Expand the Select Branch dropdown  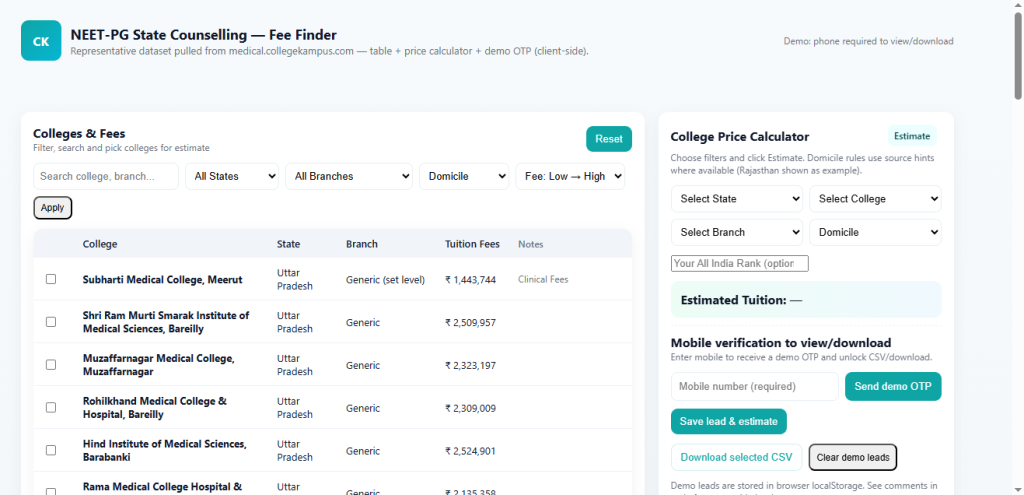point(736,232)
